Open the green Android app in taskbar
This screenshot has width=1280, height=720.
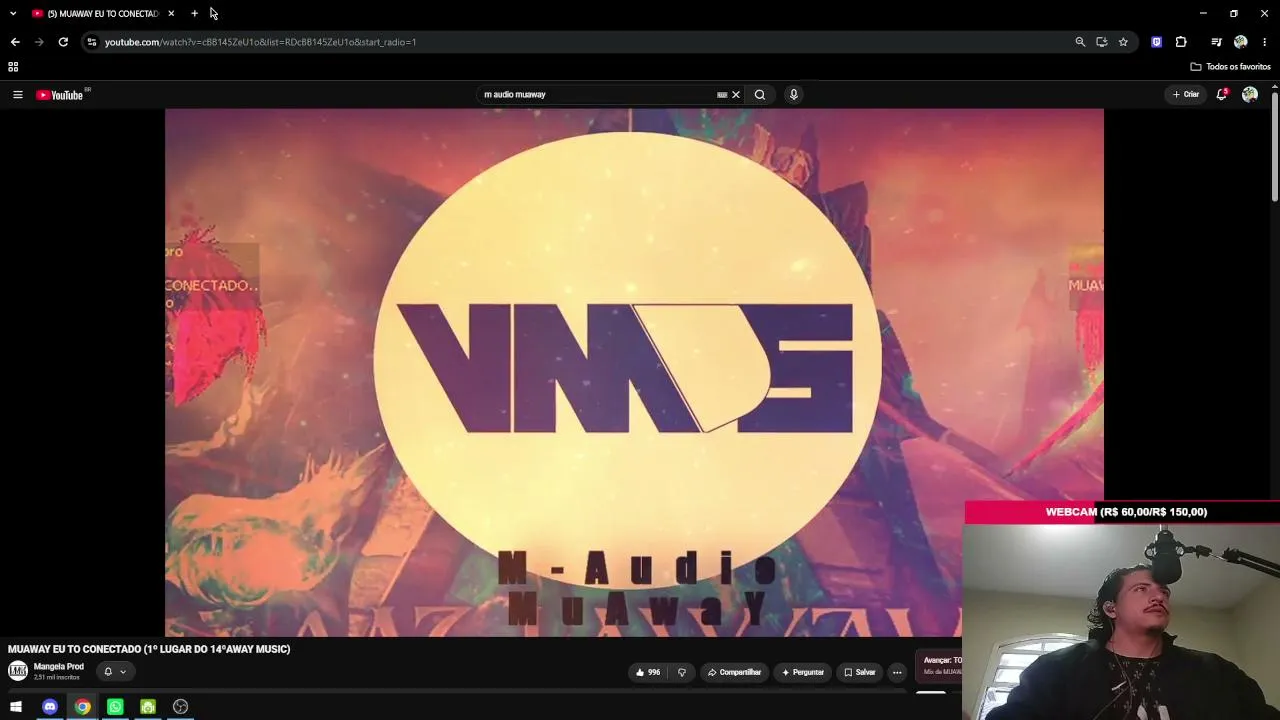[148, 707]
